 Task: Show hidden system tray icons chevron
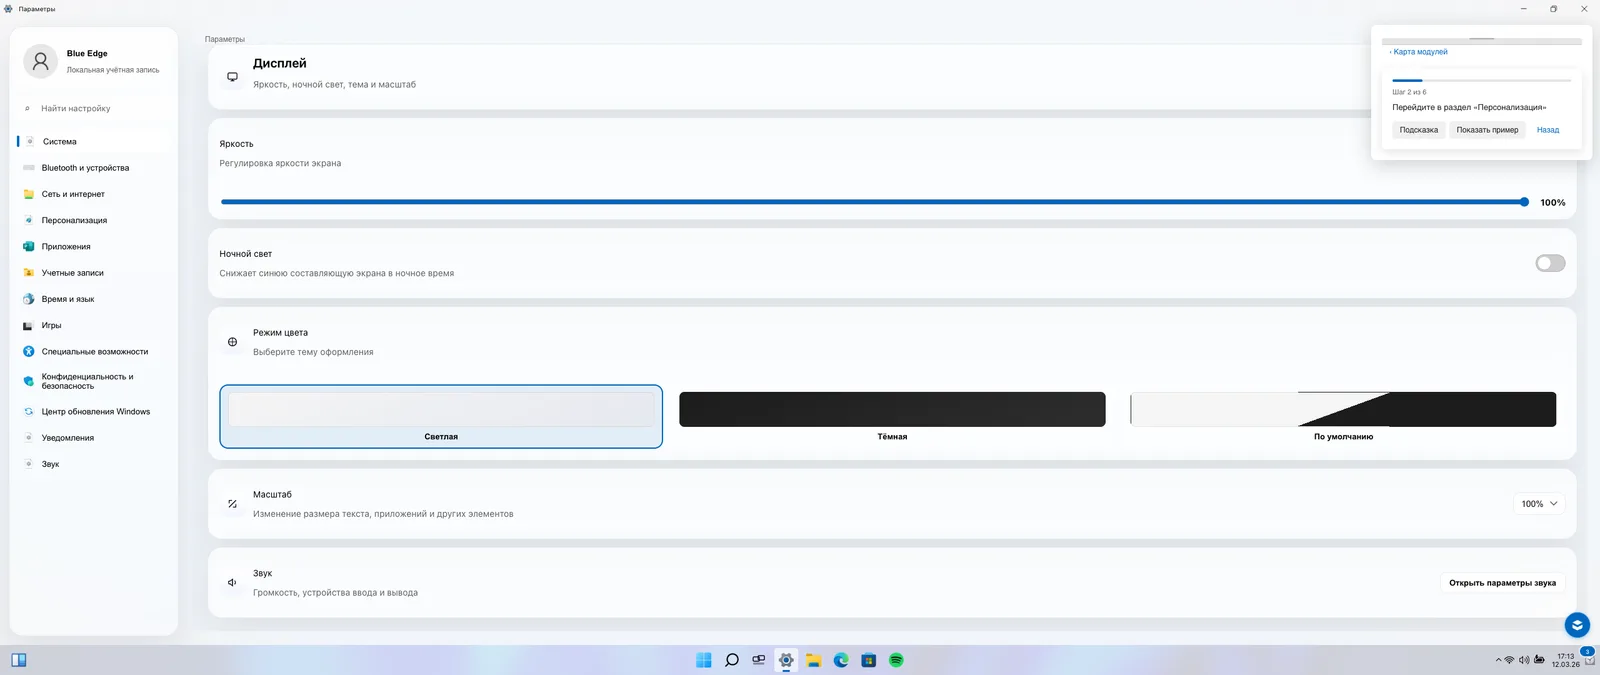1498,660
